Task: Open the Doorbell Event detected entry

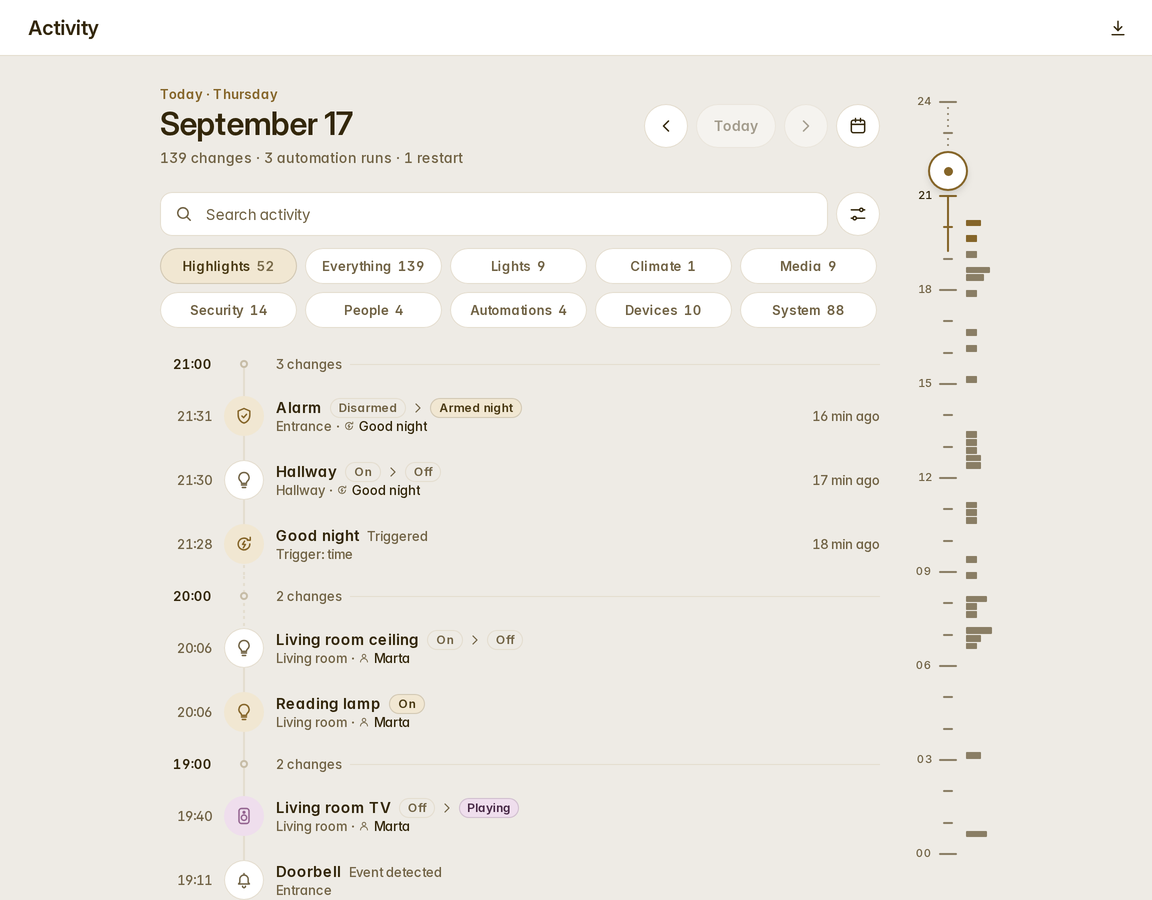Action: (x=520, y=880)
